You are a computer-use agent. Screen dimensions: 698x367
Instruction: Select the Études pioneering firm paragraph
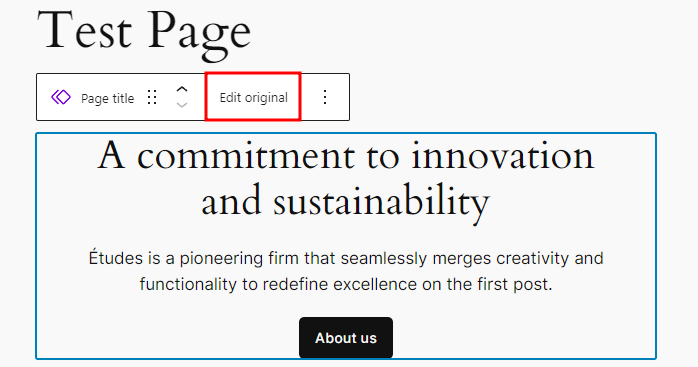click(x=346, y=271)
